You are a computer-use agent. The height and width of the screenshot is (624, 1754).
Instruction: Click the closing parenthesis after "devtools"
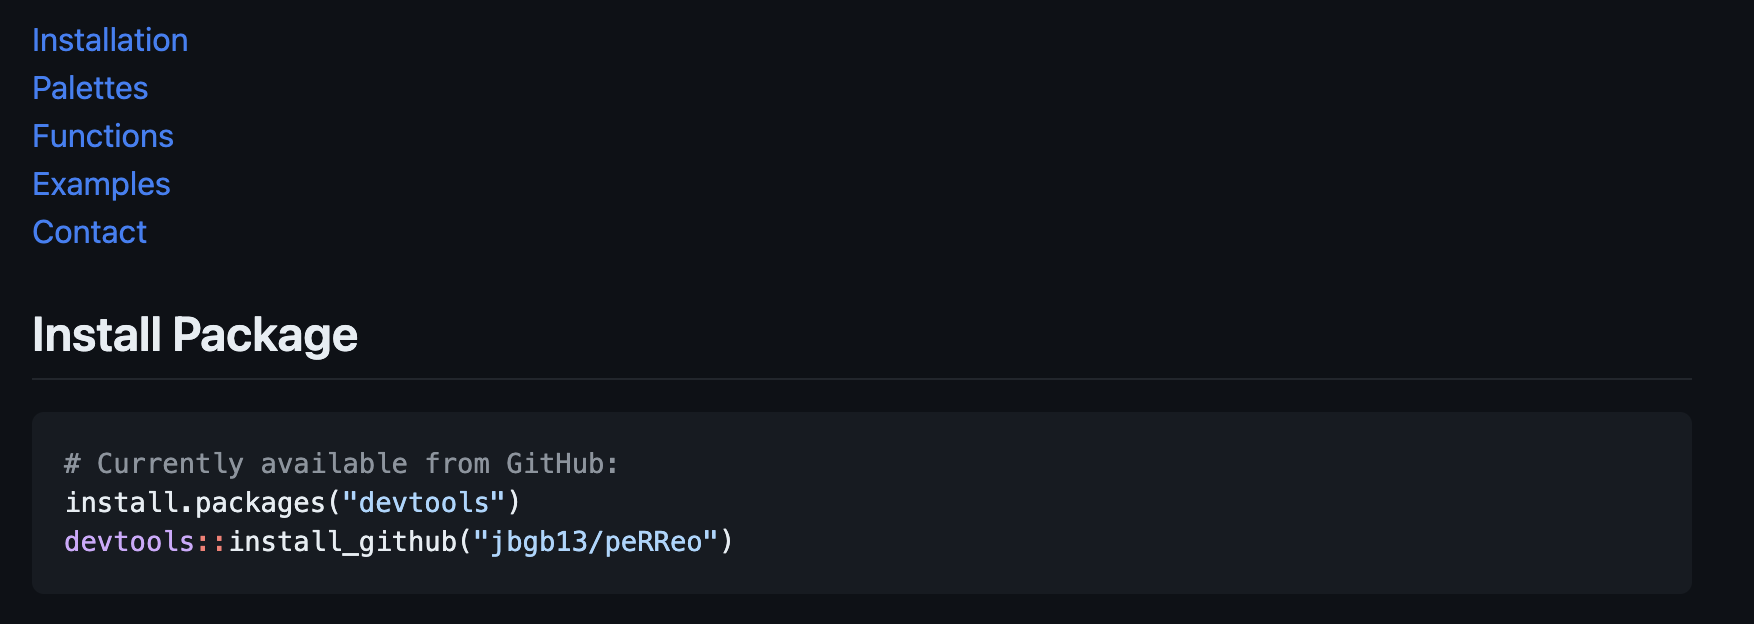514,503
